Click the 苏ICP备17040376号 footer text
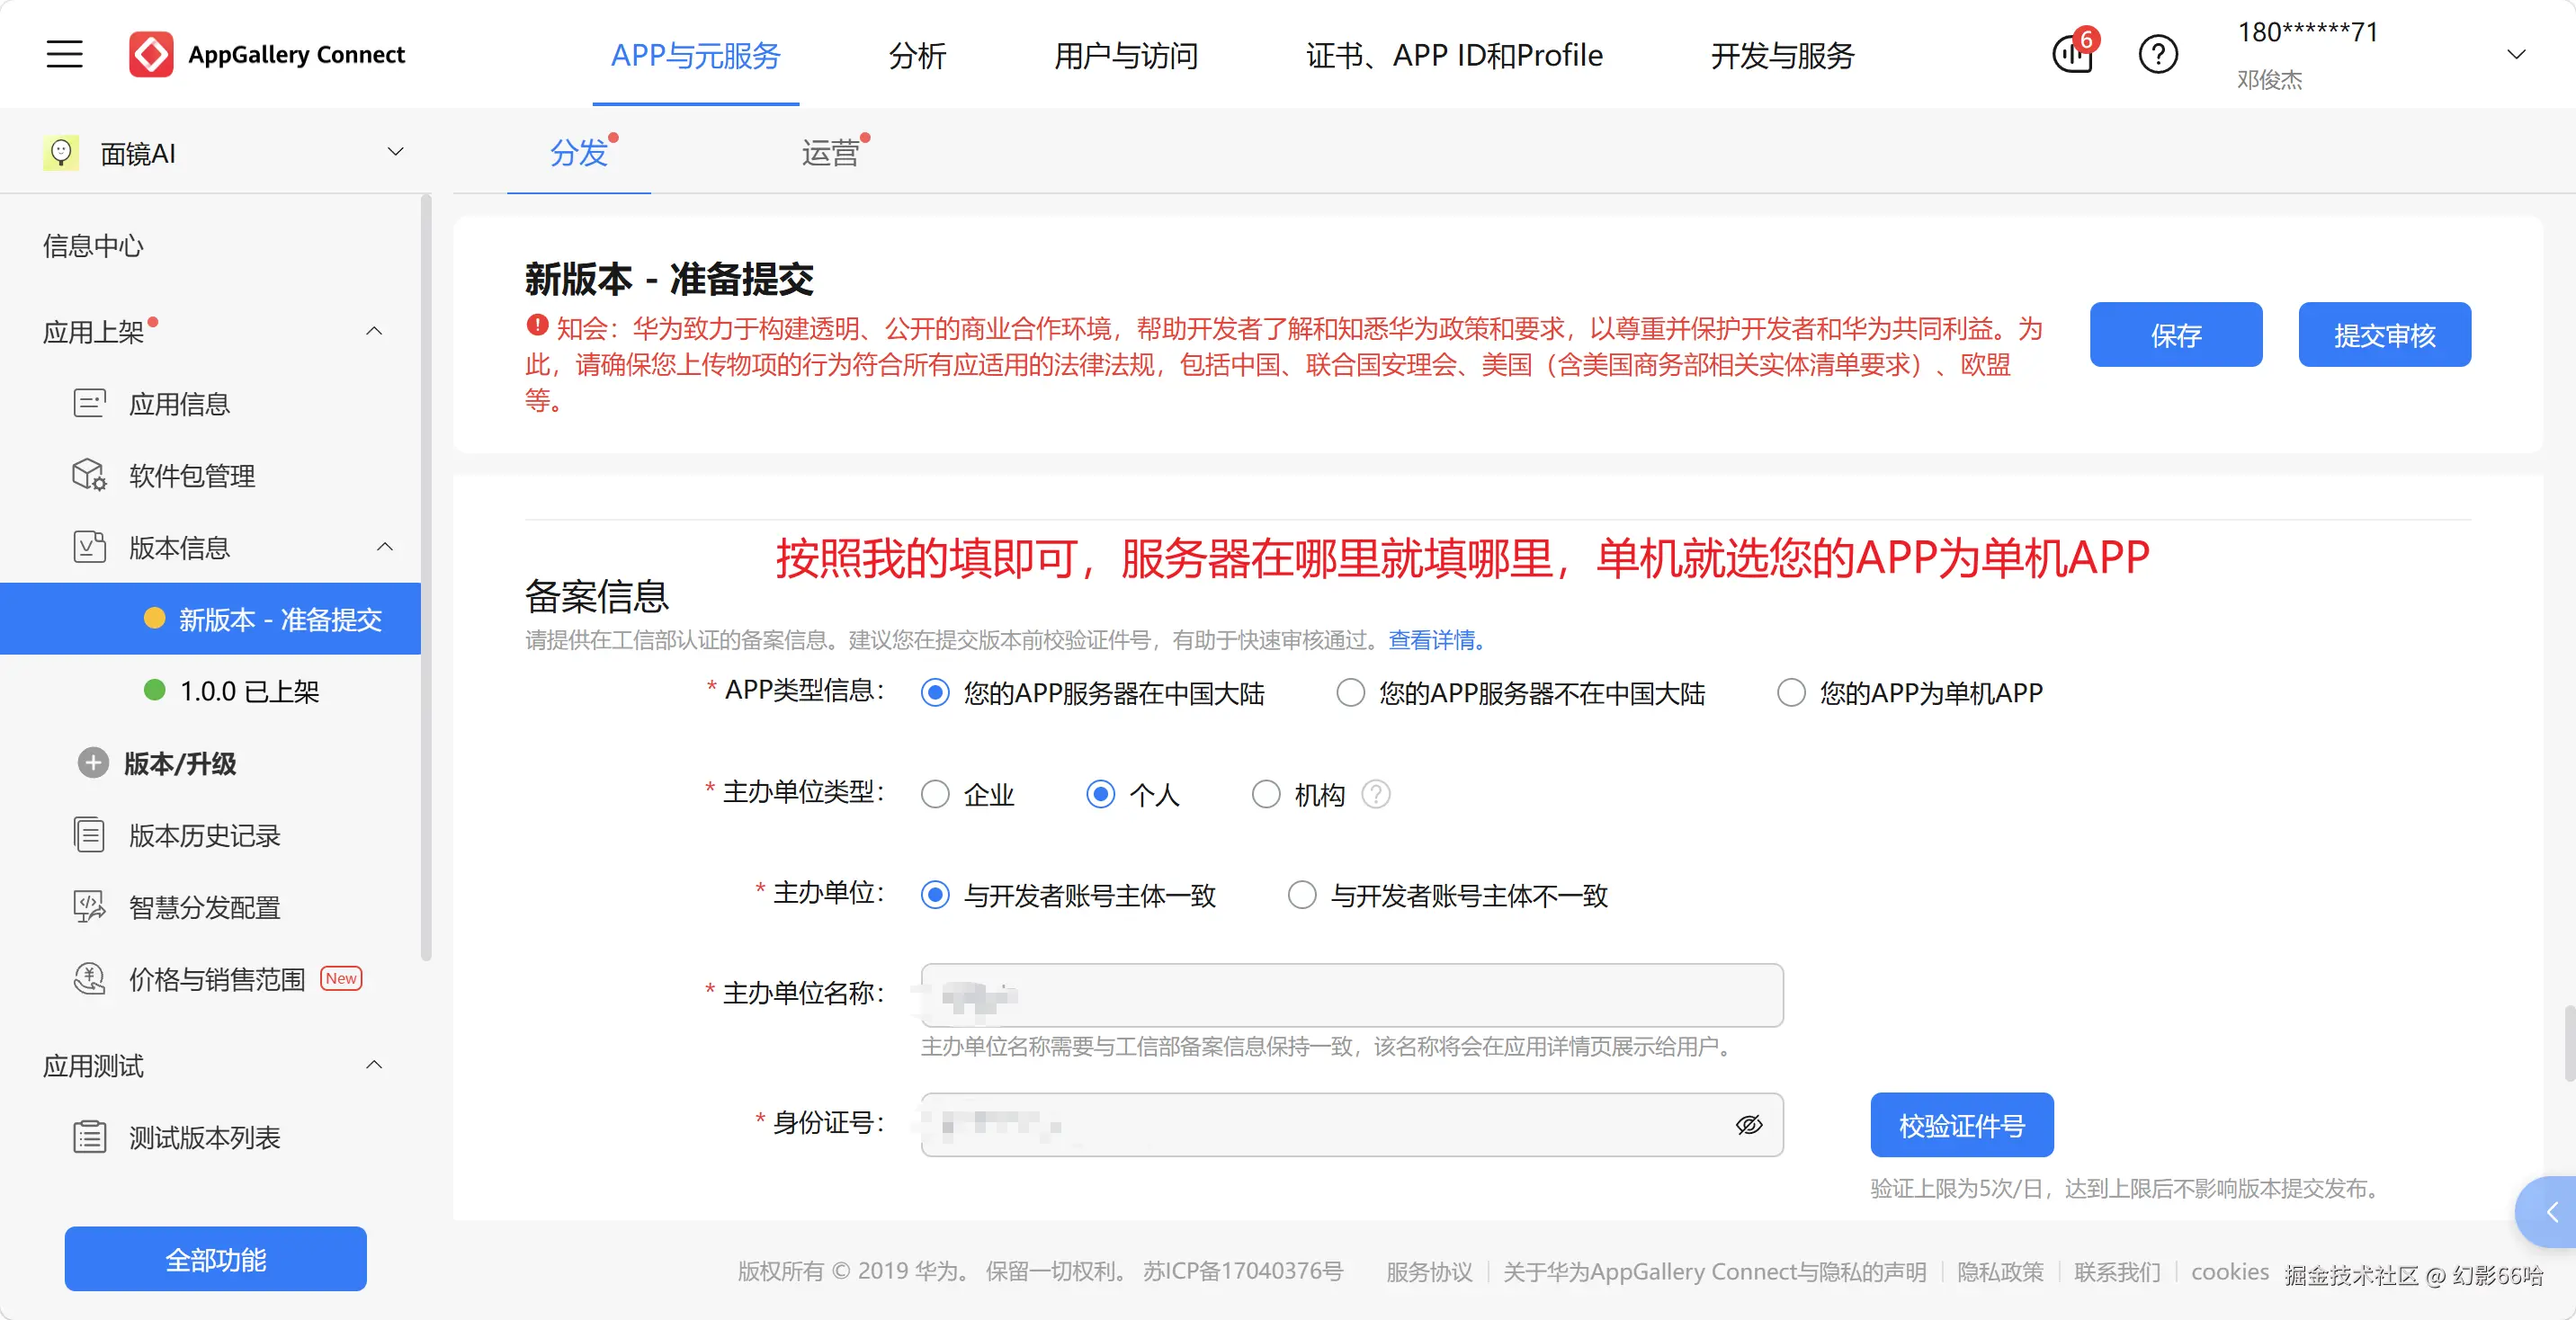The height and width of the screenshot is (1320, 2576). pos(1242,1271)
